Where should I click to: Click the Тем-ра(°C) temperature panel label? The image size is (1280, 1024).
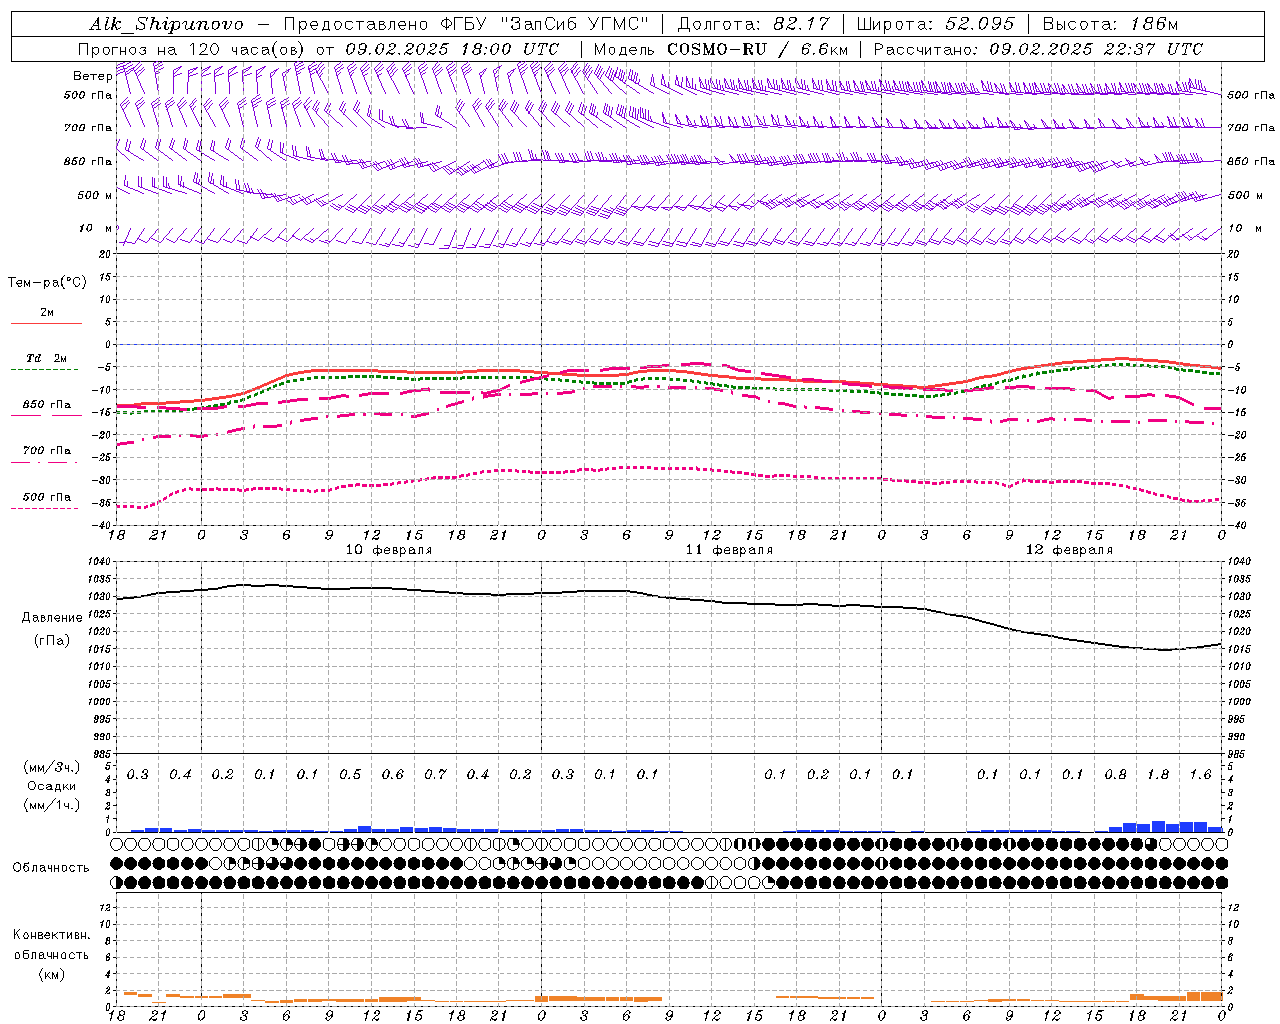47,283
